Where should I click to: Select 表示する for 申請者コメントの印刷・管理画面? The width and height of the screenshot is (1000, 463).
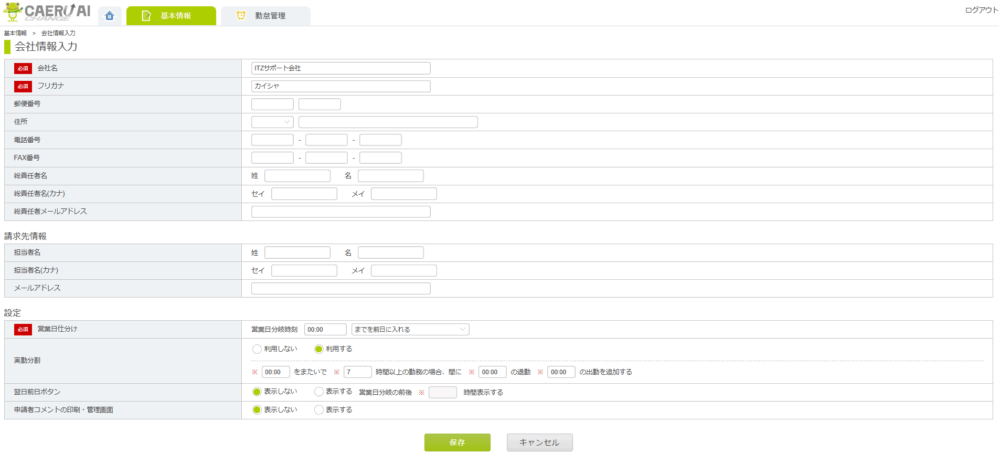(319, 410)
